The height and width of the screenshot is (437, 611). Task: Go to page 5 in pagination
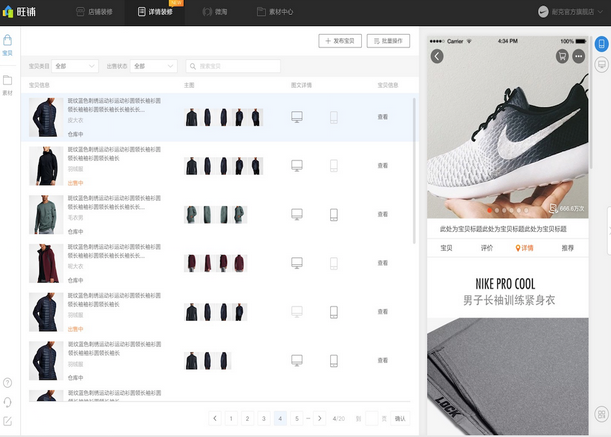(x=297, y=418)
